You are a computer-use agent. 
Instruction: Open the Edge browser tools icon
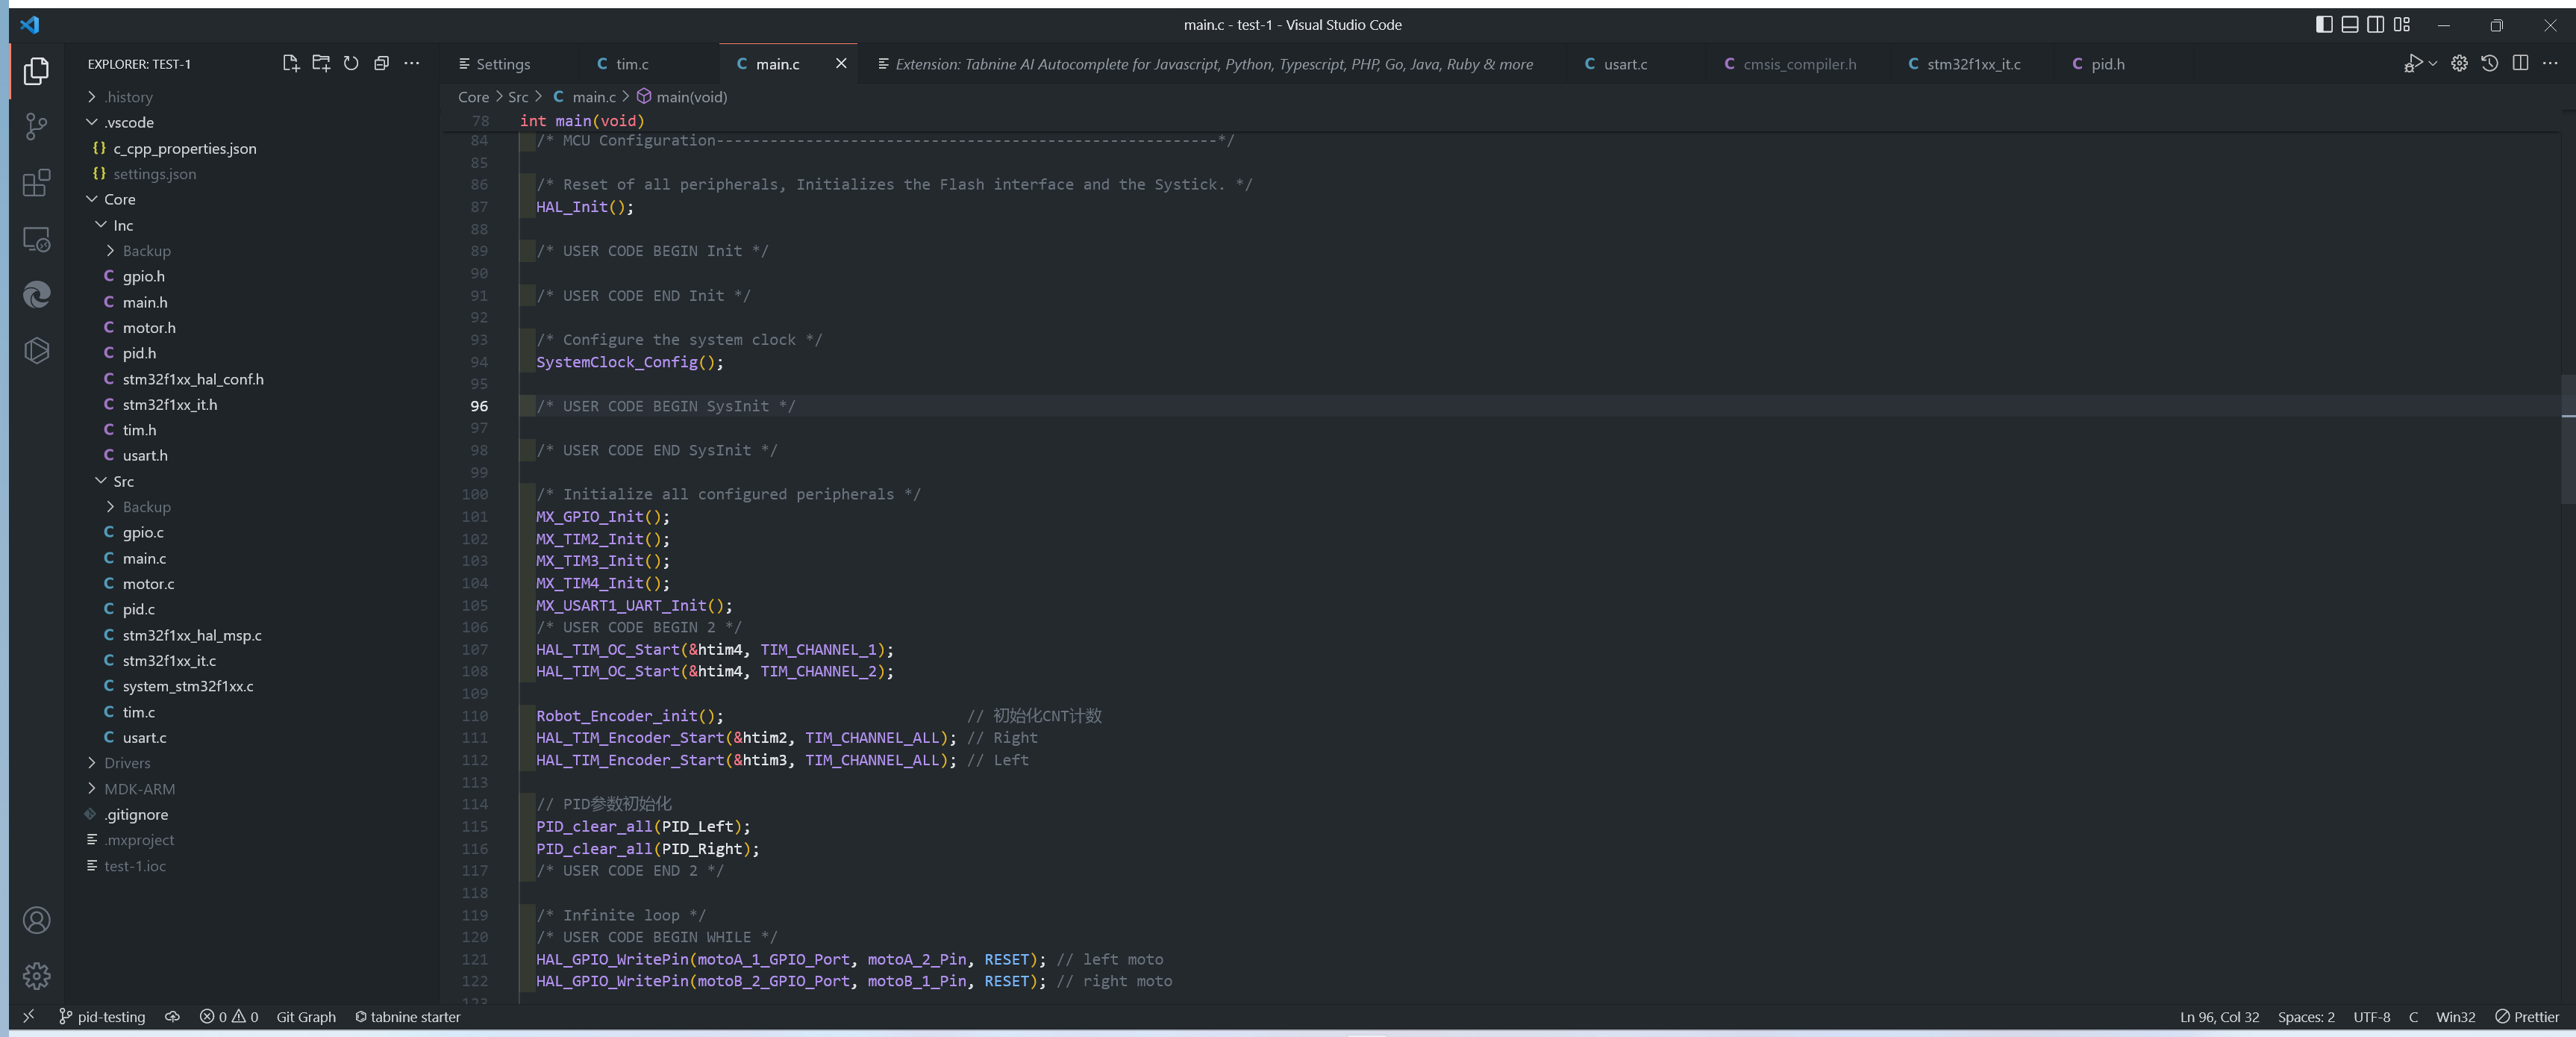tap(37, 294)
